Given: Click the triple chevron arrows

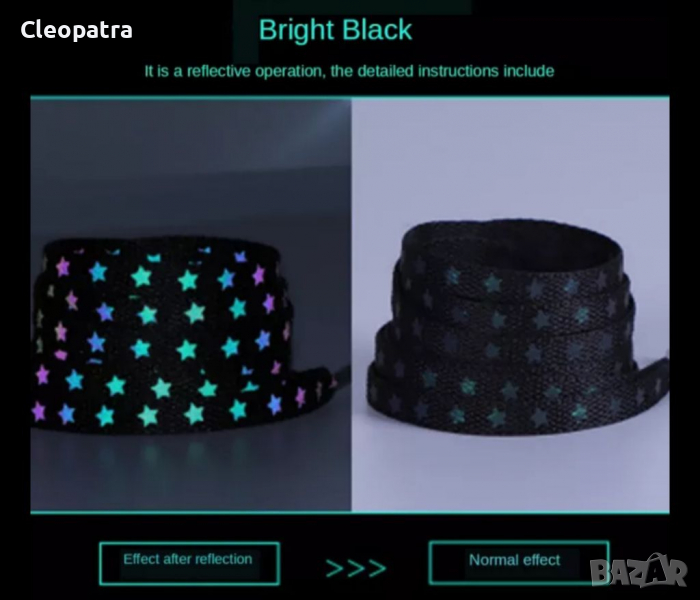Looking at the screenshot, I should (356, 568).
